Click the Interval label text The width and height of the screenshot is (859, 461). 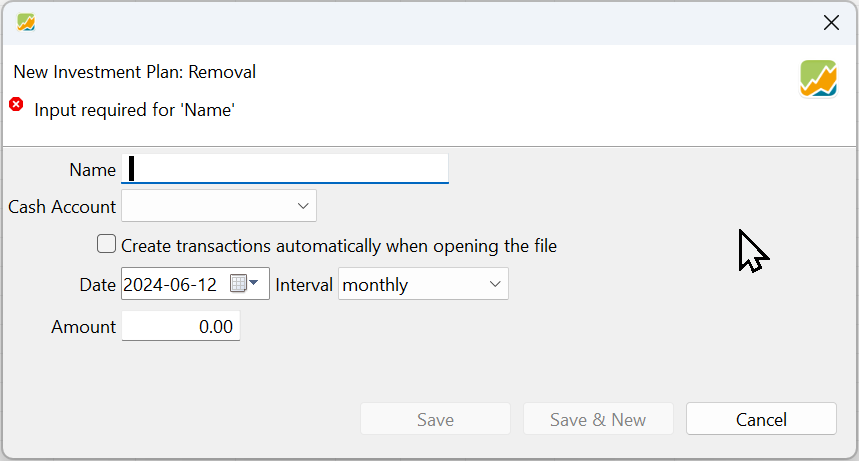304,285
